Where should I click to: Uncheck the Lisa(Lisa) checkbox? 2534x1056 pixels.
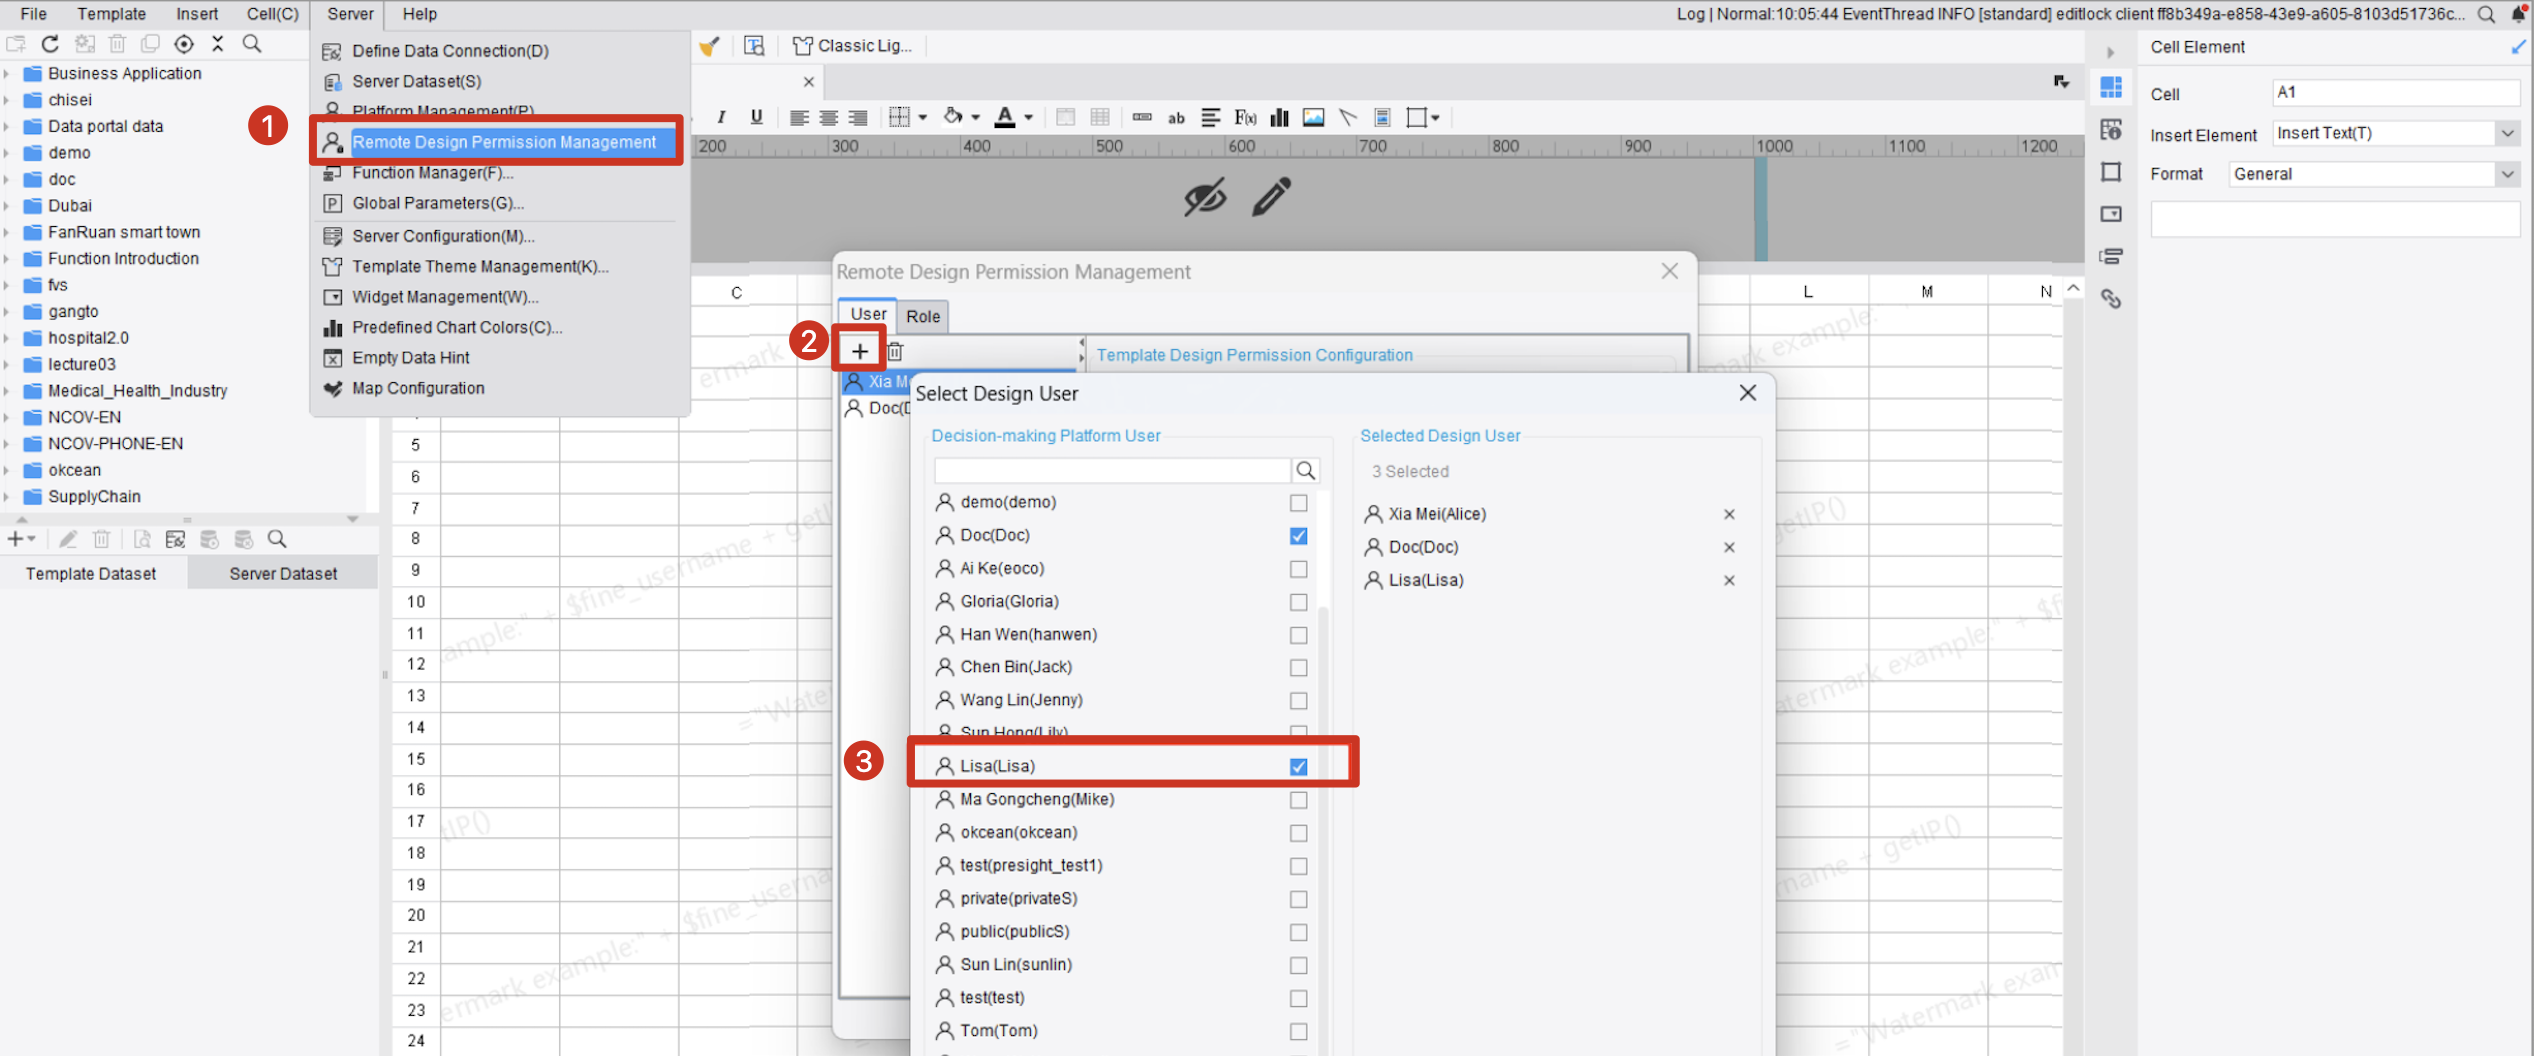[1298, 767]
